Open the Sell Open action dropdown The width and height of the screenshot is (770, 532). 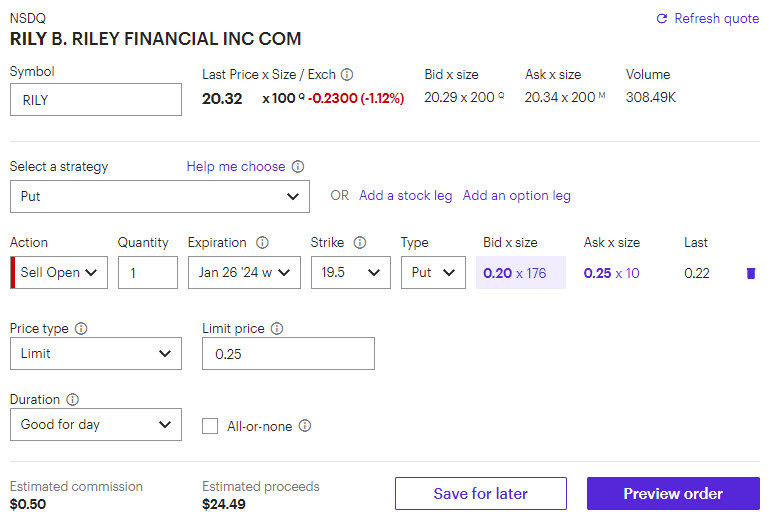pyautogui.click(x=60, y=273)
